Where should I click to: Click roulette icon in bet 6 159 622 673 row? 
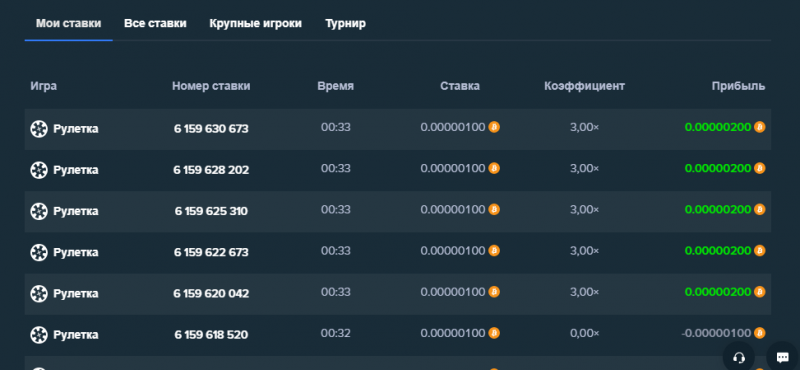39,253
